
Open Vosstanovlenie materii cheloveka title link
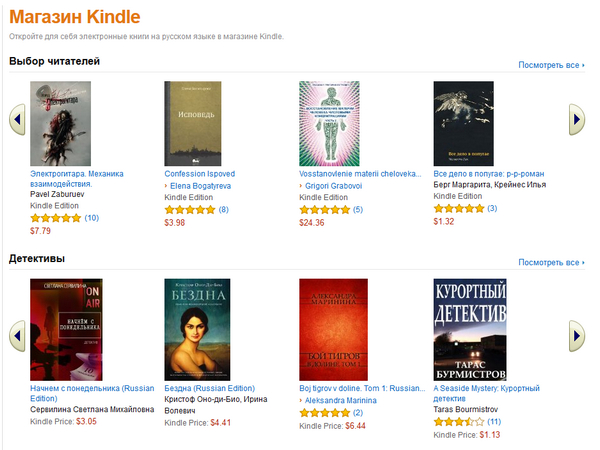click(360, 174)
